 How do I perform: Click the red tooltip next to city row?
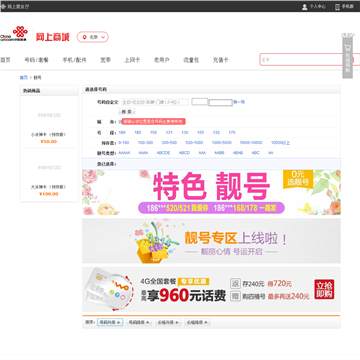point(153,122)
